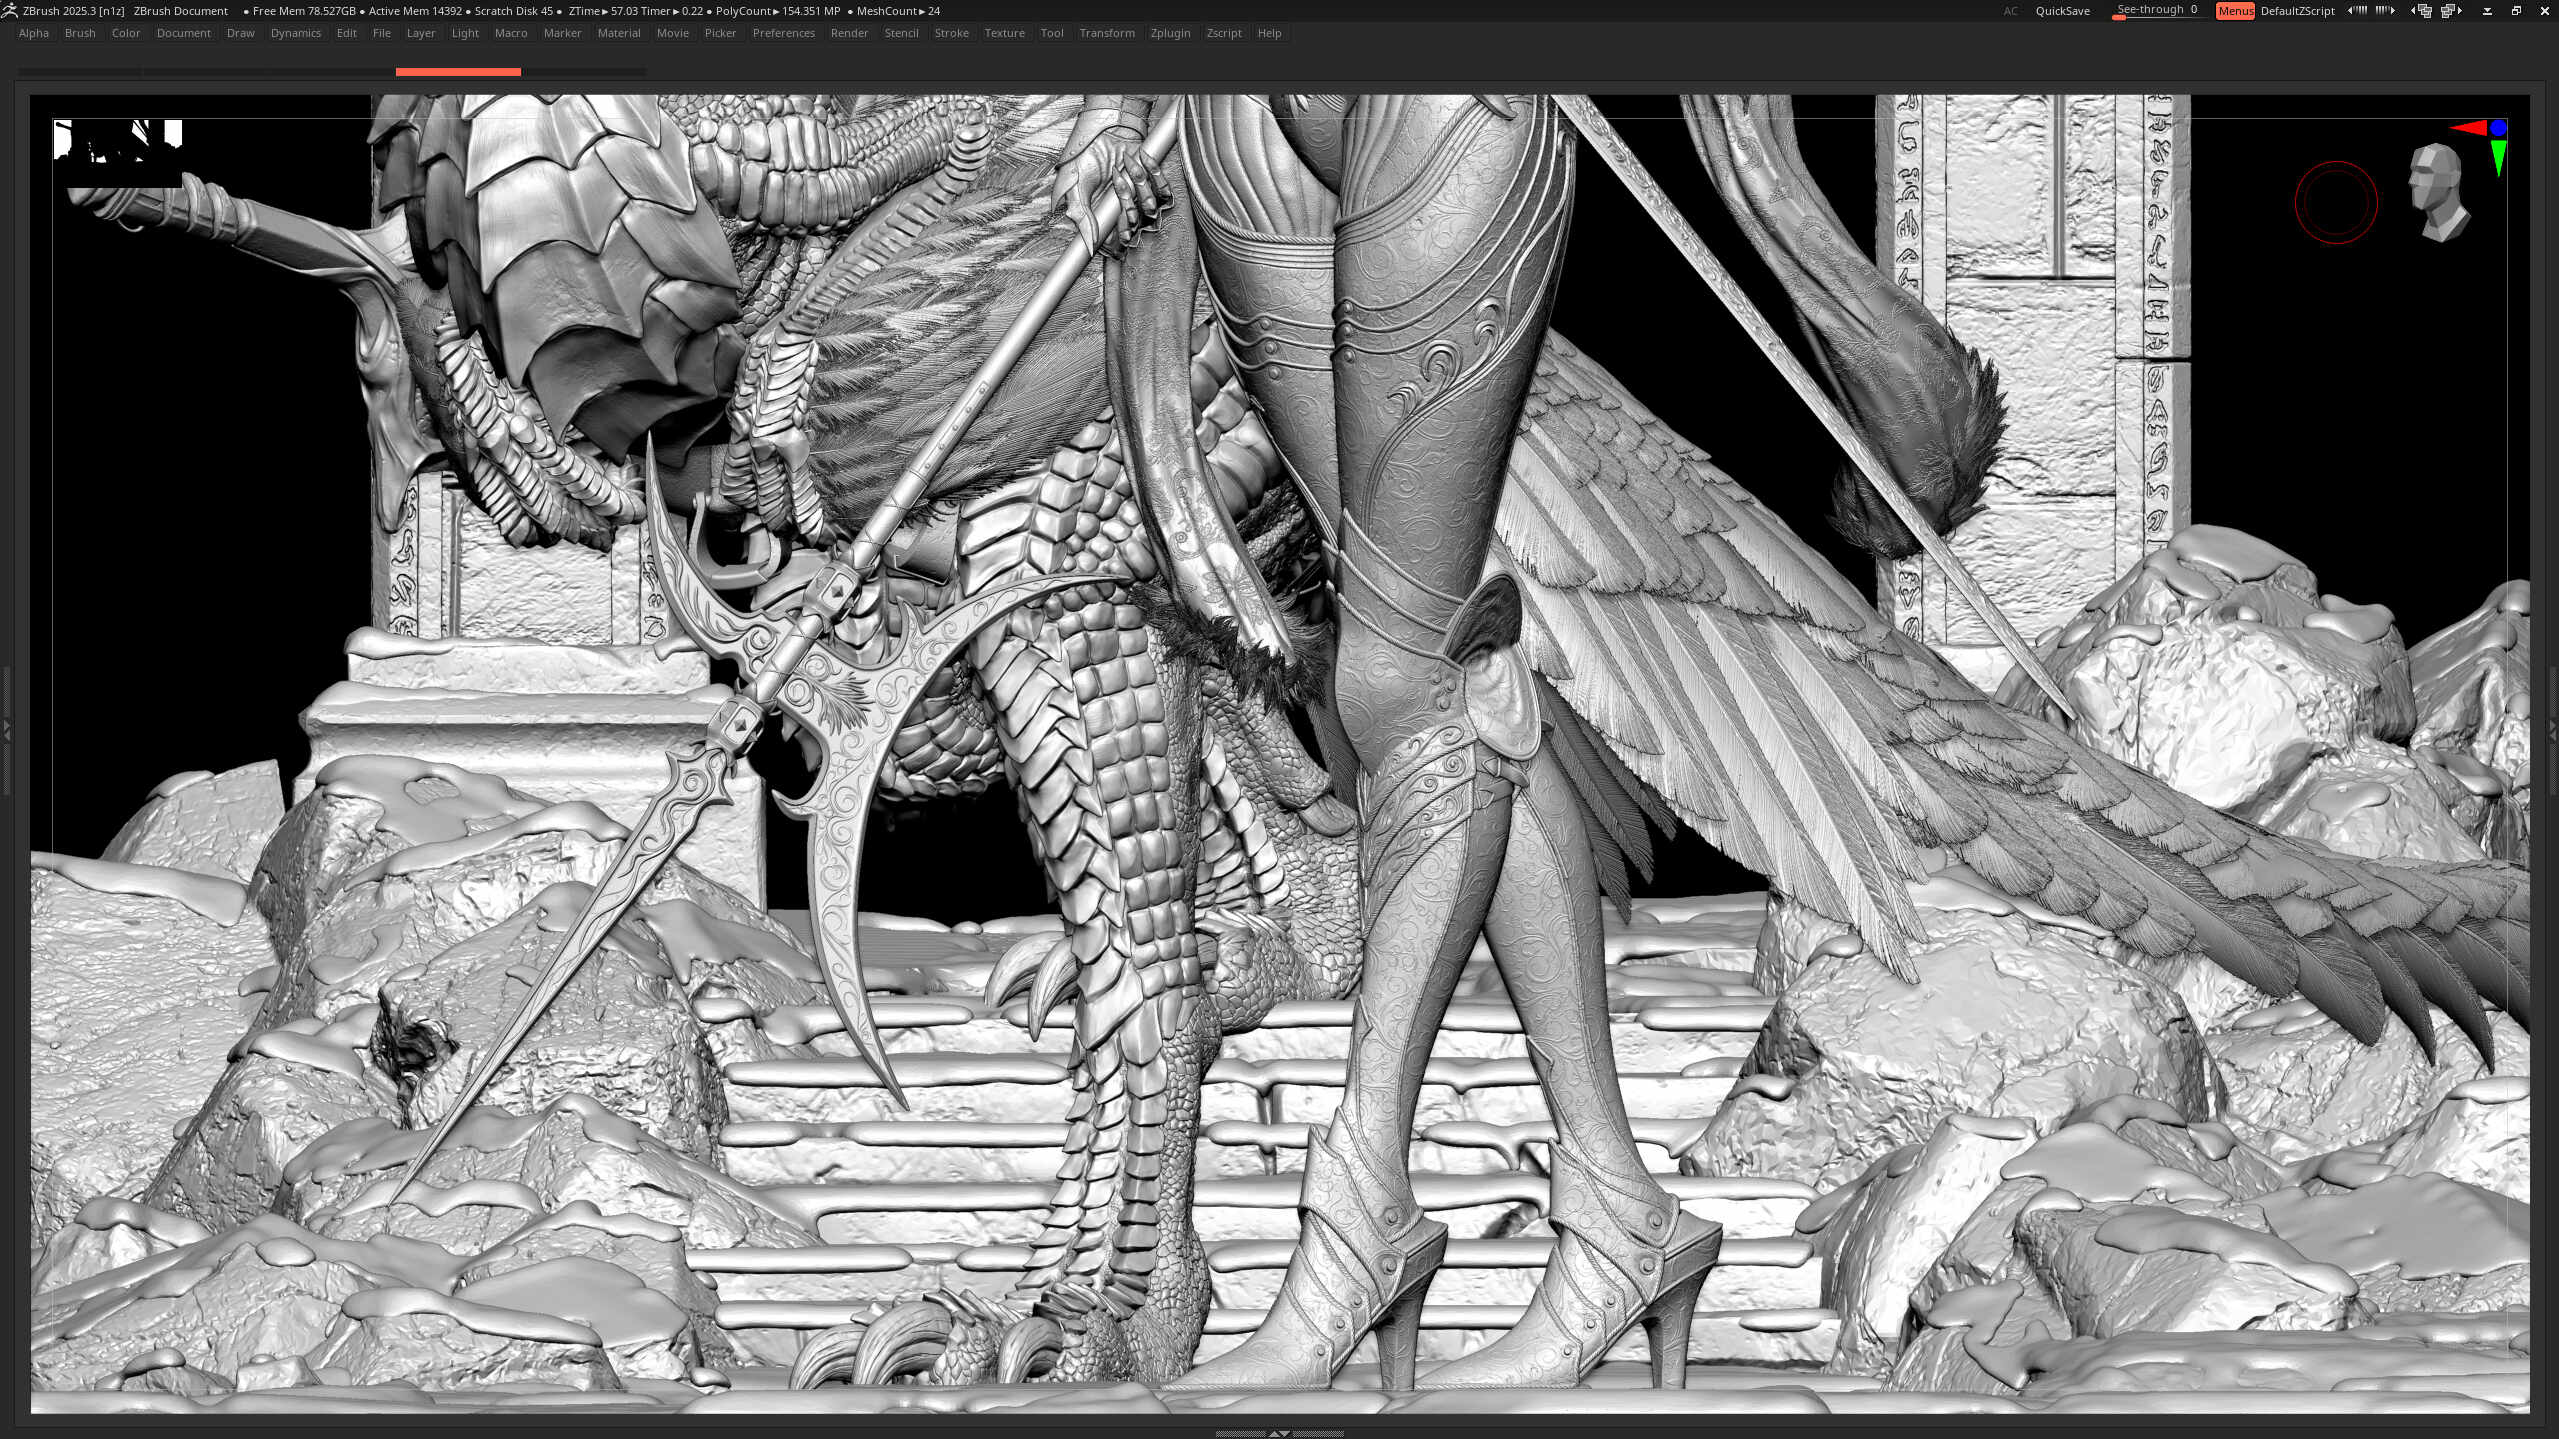Expand the bottom tray divider arrows

pos(1279,1433)
